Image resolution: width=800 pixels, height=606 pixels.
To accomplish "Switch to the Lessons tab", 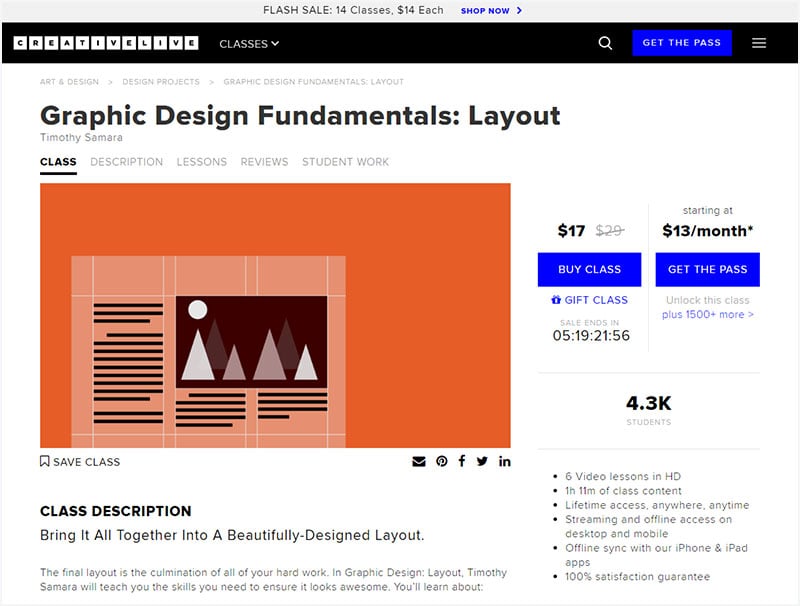I will pos(202,162).
